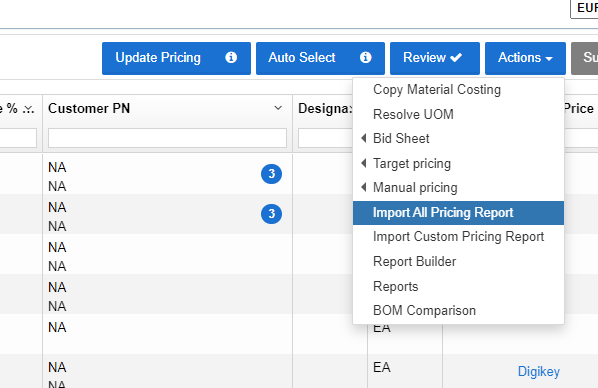Click the Target pricing submenu arrow
Screen dimensions: 598x388
point(364,163)
